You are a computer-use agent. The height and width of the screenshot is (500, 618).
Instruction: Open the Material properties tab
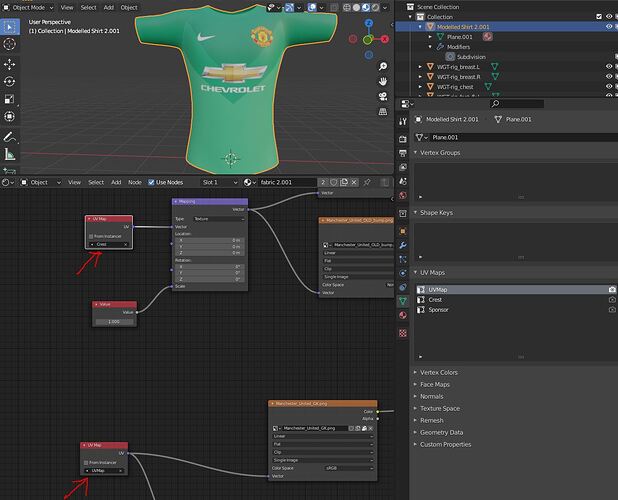tap(402, 315)
